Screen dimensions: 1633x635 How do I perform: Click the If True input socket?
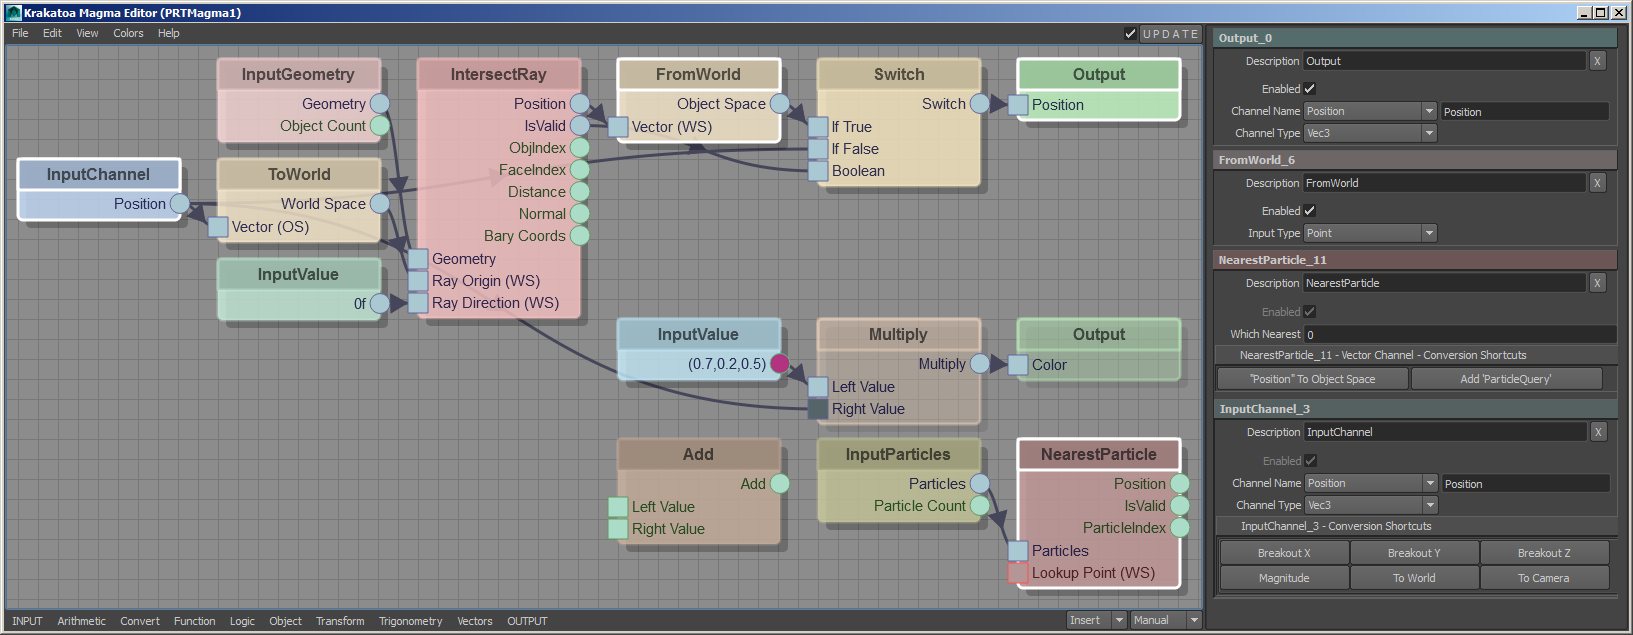tap(818, 127)
